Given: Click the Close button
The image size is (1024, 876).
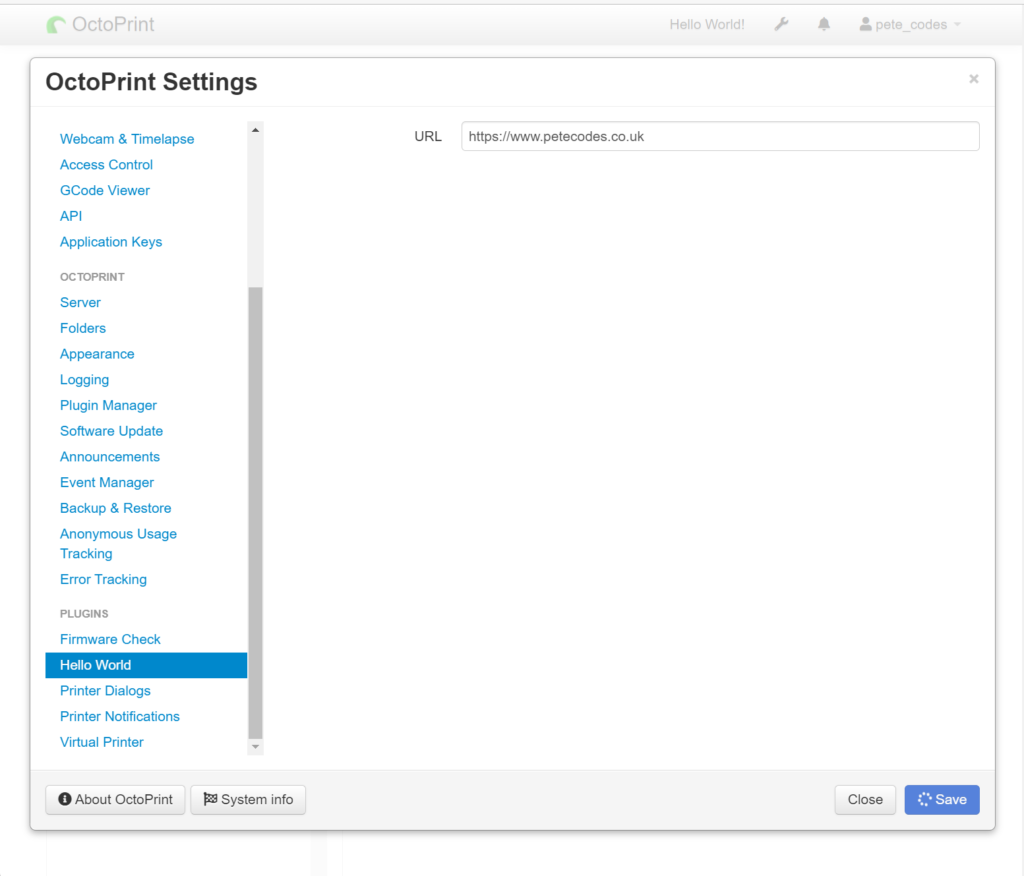Looking at the screenshot, I should (865, 800).
